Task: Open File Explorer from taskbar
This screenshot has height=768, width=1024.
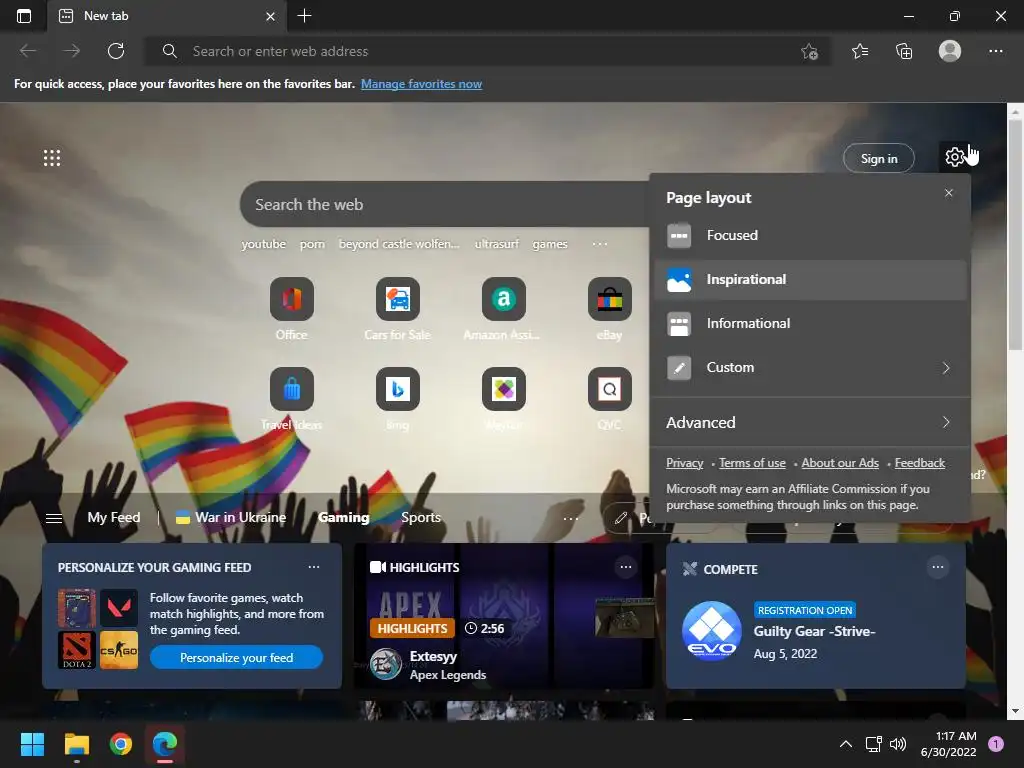Action: [x=76, y=744]
